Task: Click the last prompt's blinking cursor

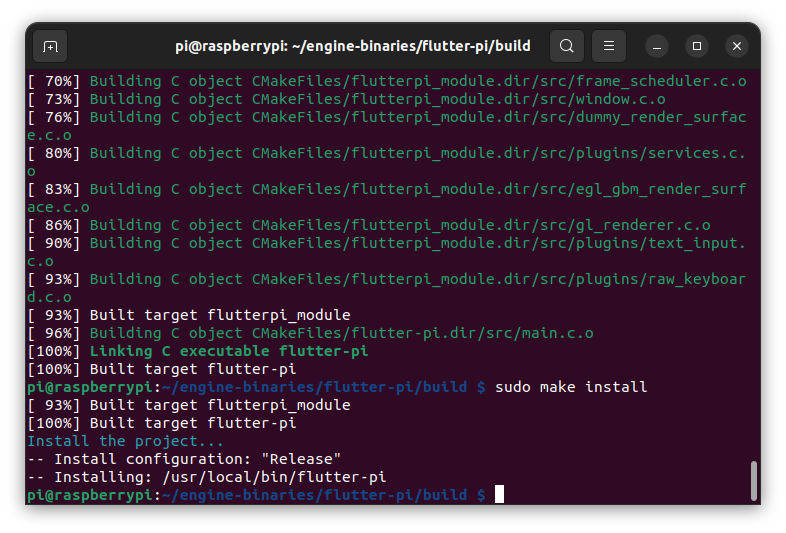Action: click(x=499, y=494)
